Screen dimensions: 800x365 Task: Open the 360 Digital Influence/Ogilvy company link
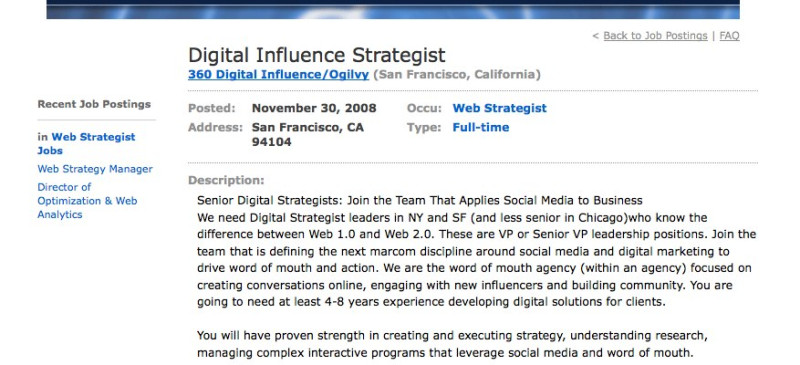pos(278,75)
